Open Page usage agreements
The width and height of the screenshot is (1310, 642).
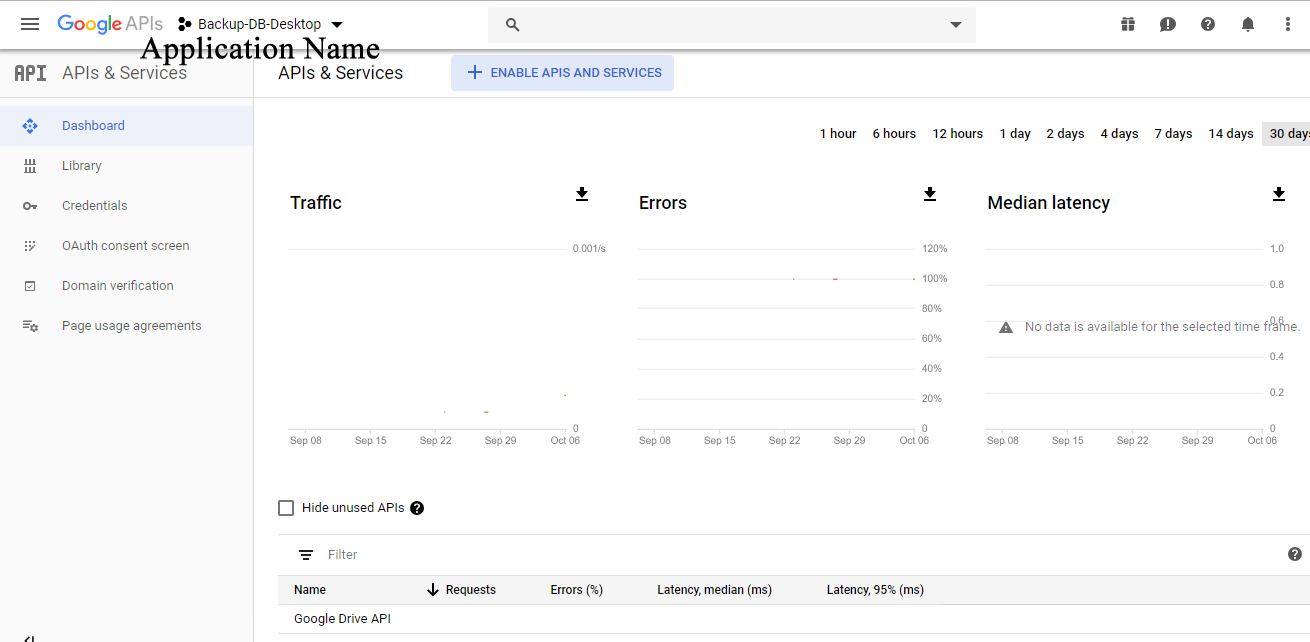126,326
